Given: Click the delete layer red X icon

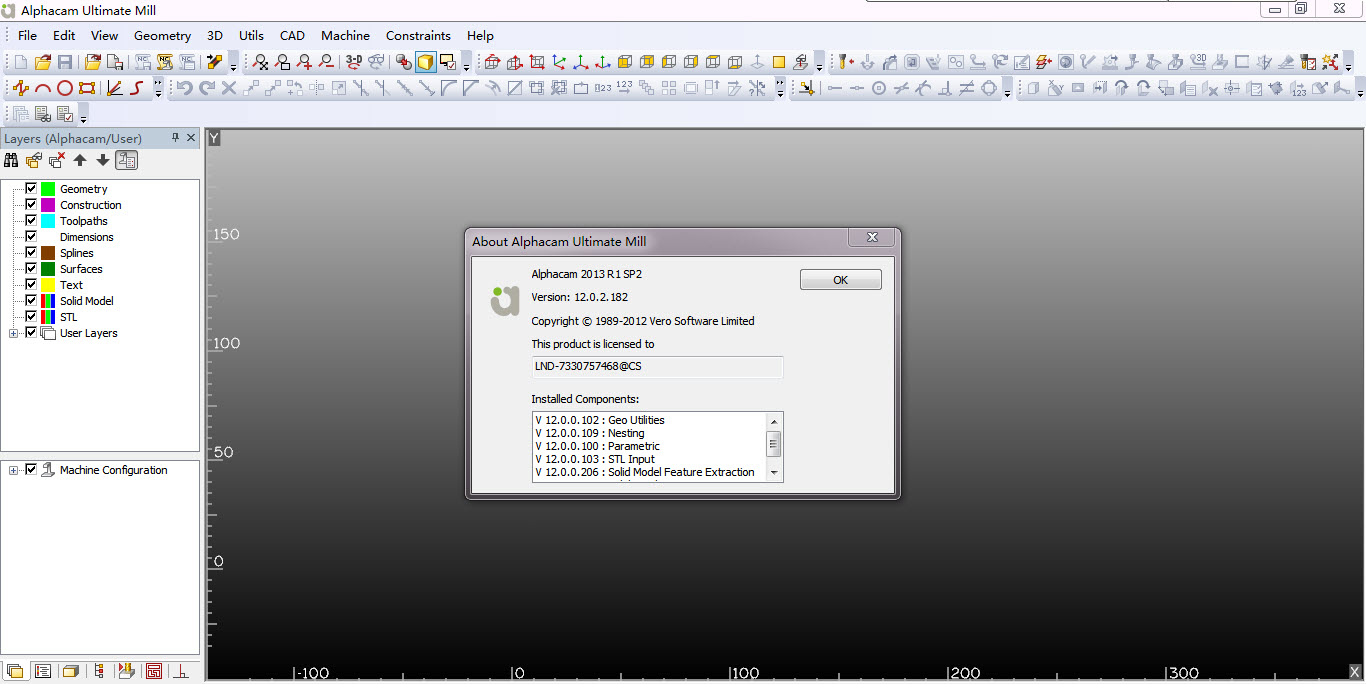Looking at the screenshot, I should tap(57, 160).
